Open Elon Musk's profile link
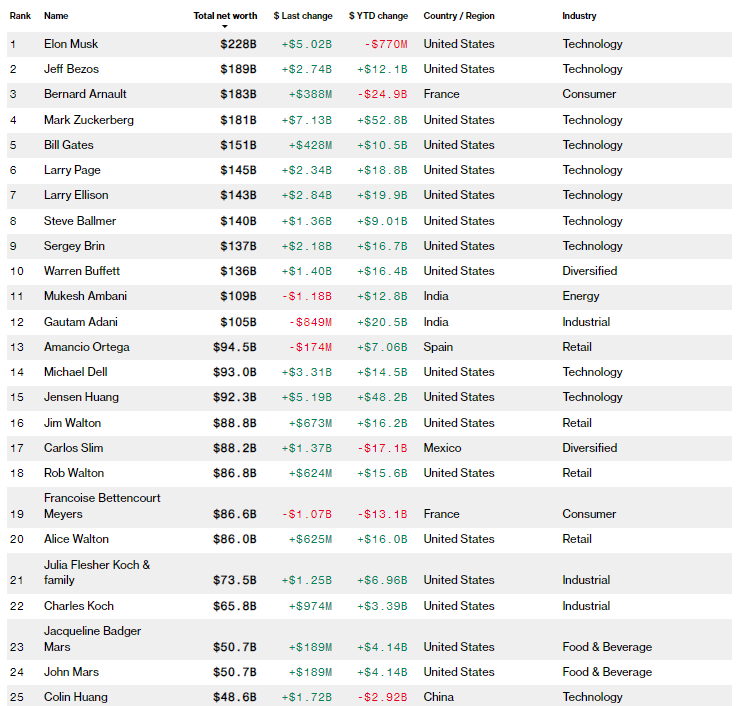Image resolution: width=737 pixels, height=706 pixels. click(71, 44)
